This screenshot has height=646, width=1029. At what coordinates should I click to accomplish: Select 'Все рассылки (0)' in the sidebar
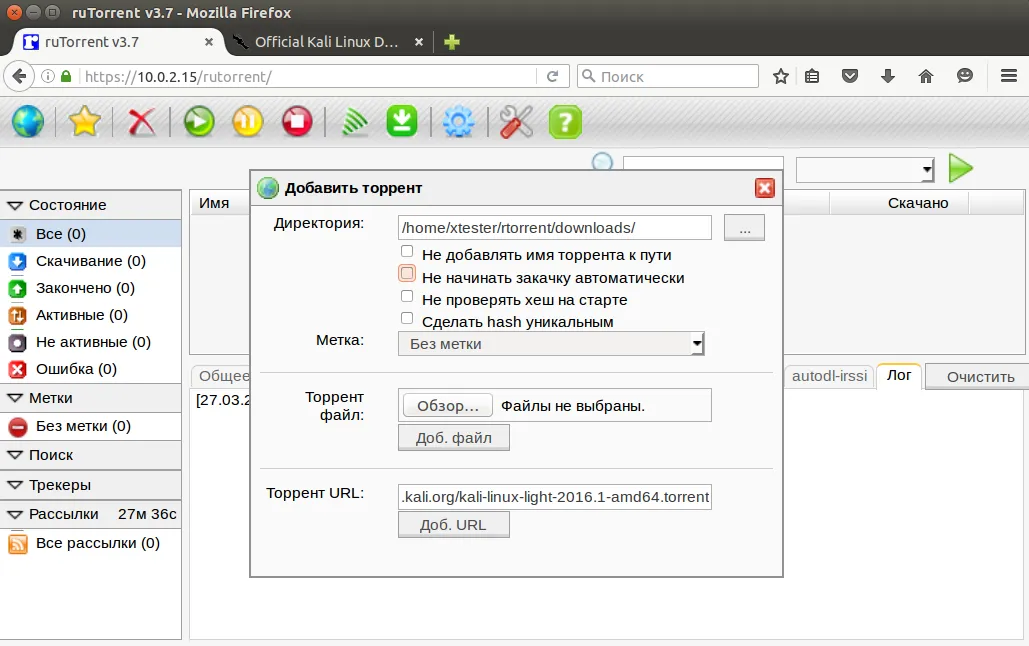coord(91,544)
